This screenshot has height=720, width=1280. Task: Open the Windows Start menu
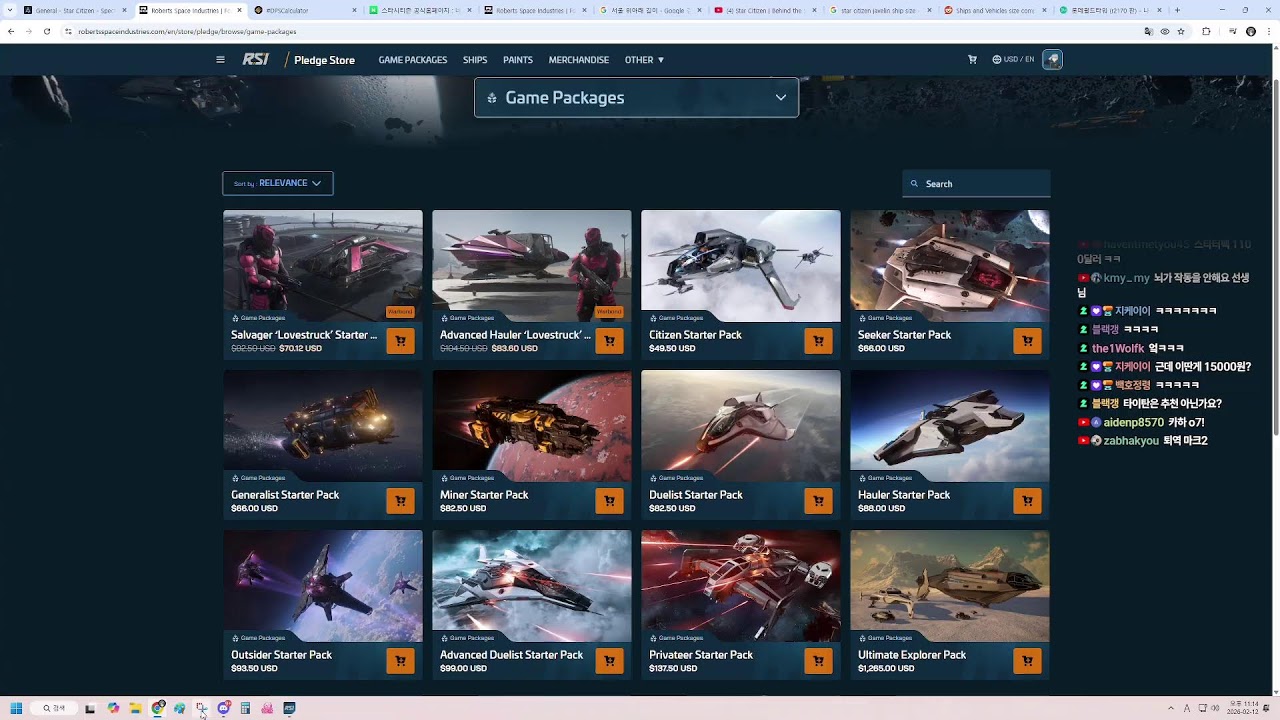coord(16,708)
